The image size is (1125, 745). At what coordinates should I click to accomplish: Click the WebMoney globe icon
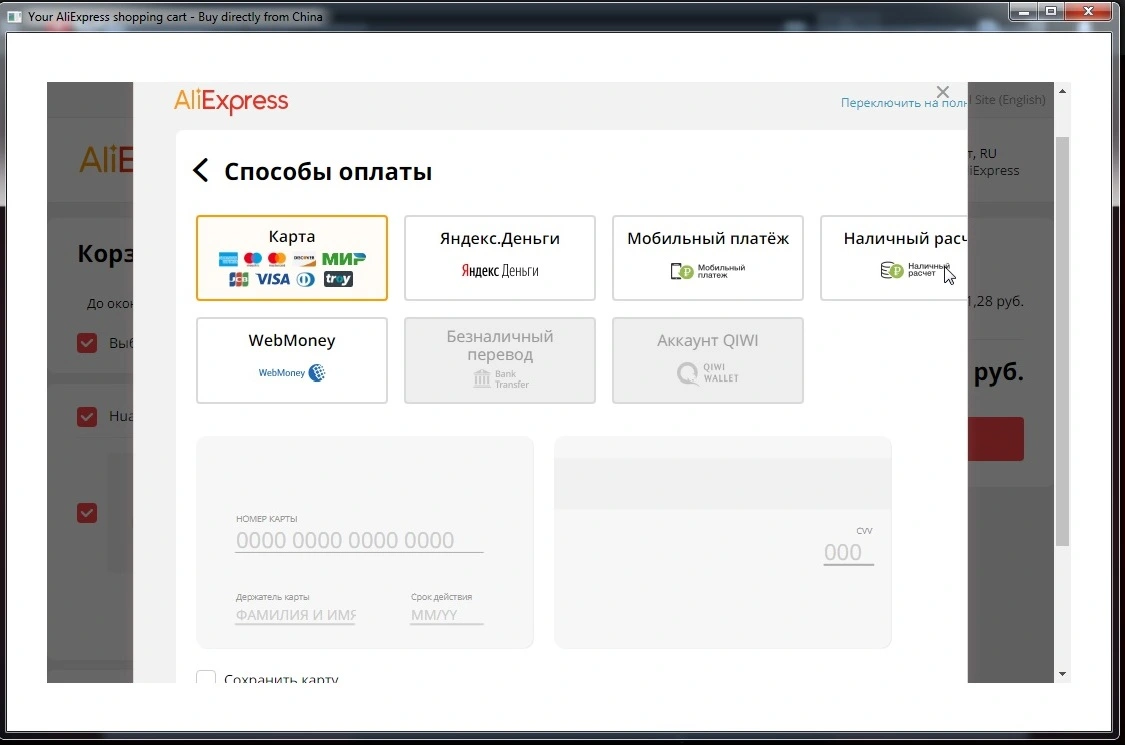point(317,372)
